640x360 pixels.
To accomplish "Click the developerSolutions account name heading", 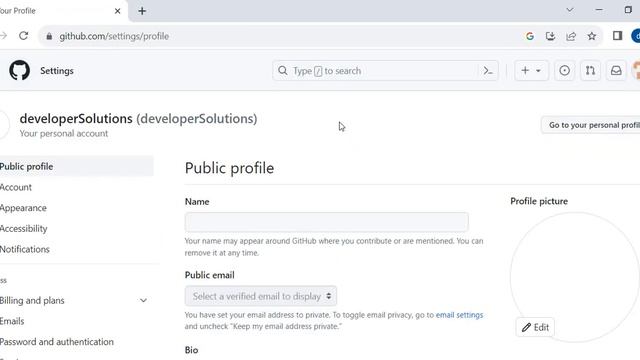I will [x=138, y=118].
